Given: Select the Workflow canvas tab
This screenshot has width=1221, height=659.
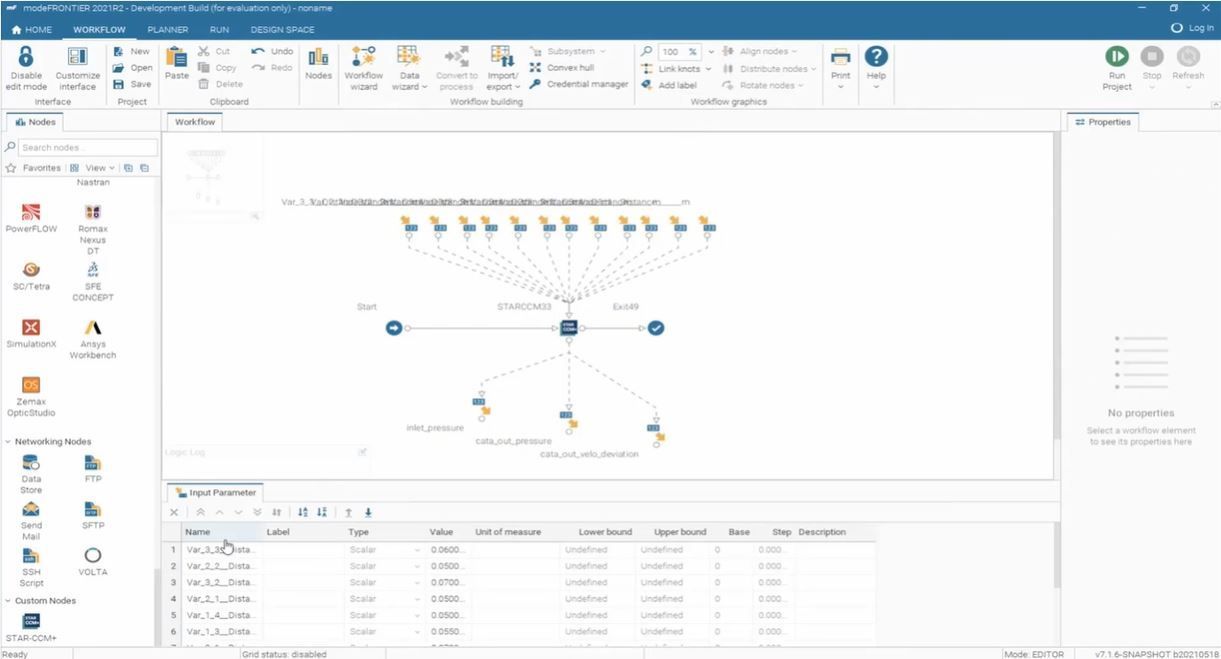Looking at the screenshot, I should point(195,122).
